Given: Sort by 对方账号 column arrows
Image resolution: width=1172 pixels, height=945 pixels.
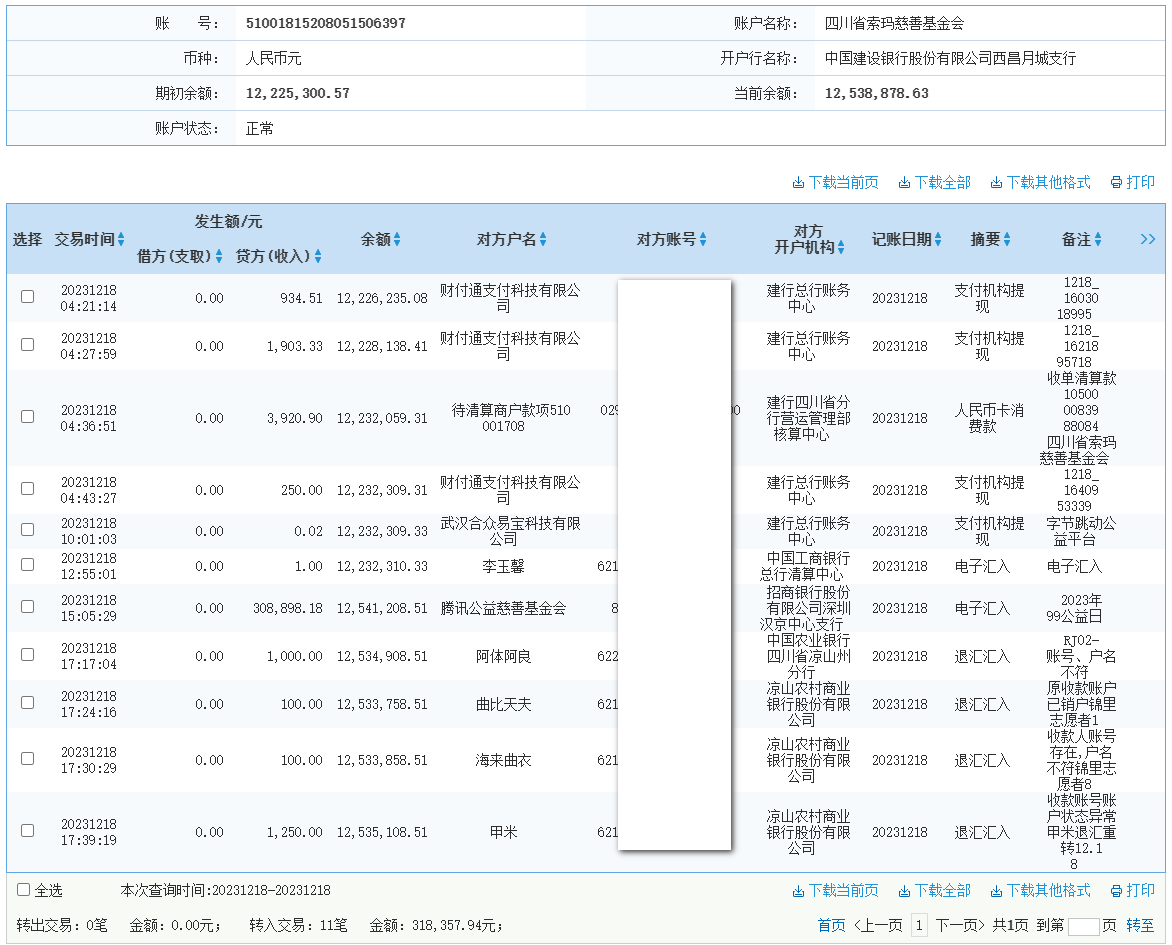Looking at the screenshot, I should click(x=703, y=239).
